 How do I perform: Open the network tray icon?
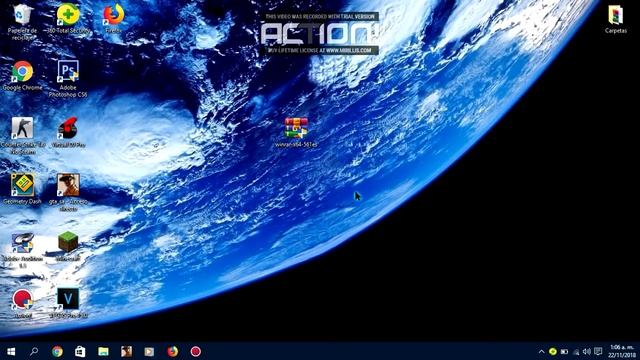click(576, 351)
